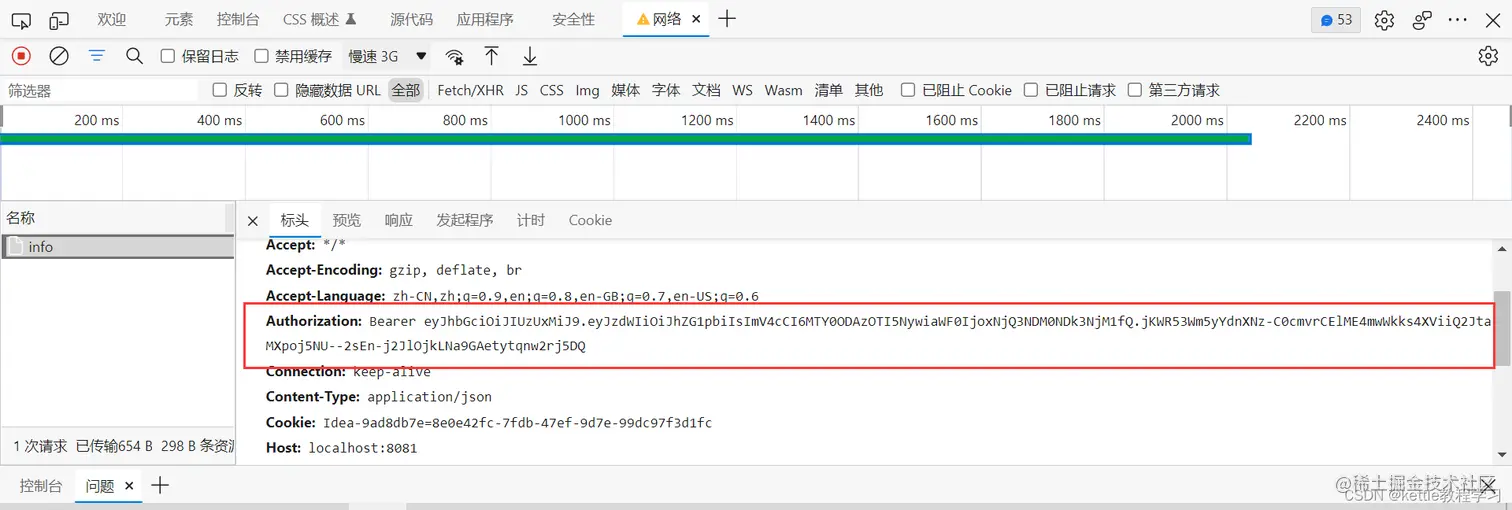Screen dimensions: 1512x510
Task: Open the customize and control DevTools icon
Action: point(1422,19)
